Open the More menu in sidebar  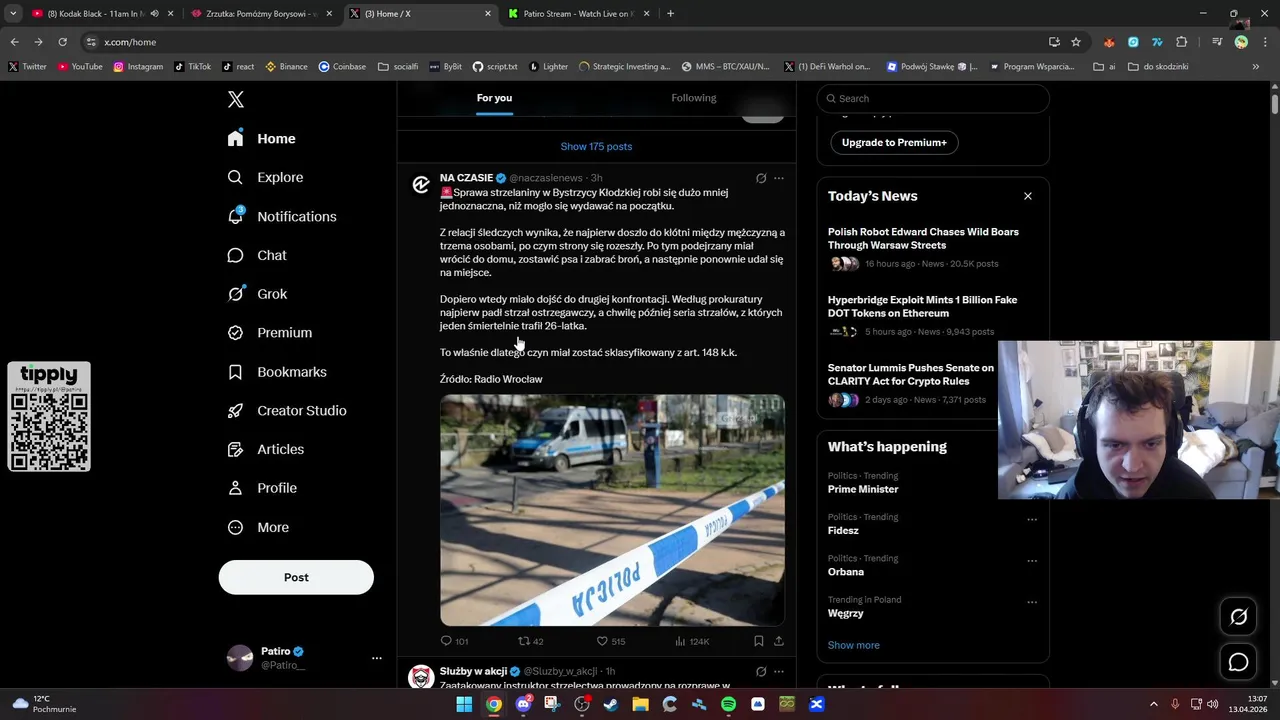pyautogui.click(x=258, y=527)
